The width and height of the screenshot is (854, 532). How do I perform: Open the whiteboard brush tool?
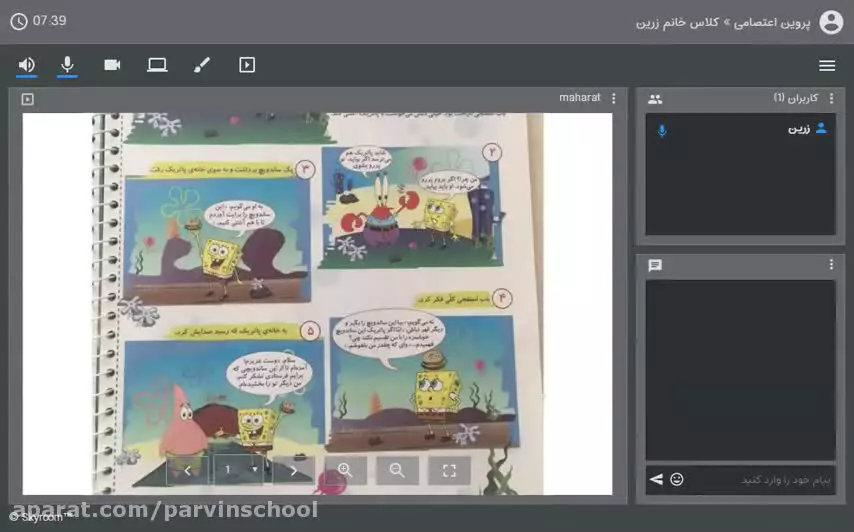point(202,65)
